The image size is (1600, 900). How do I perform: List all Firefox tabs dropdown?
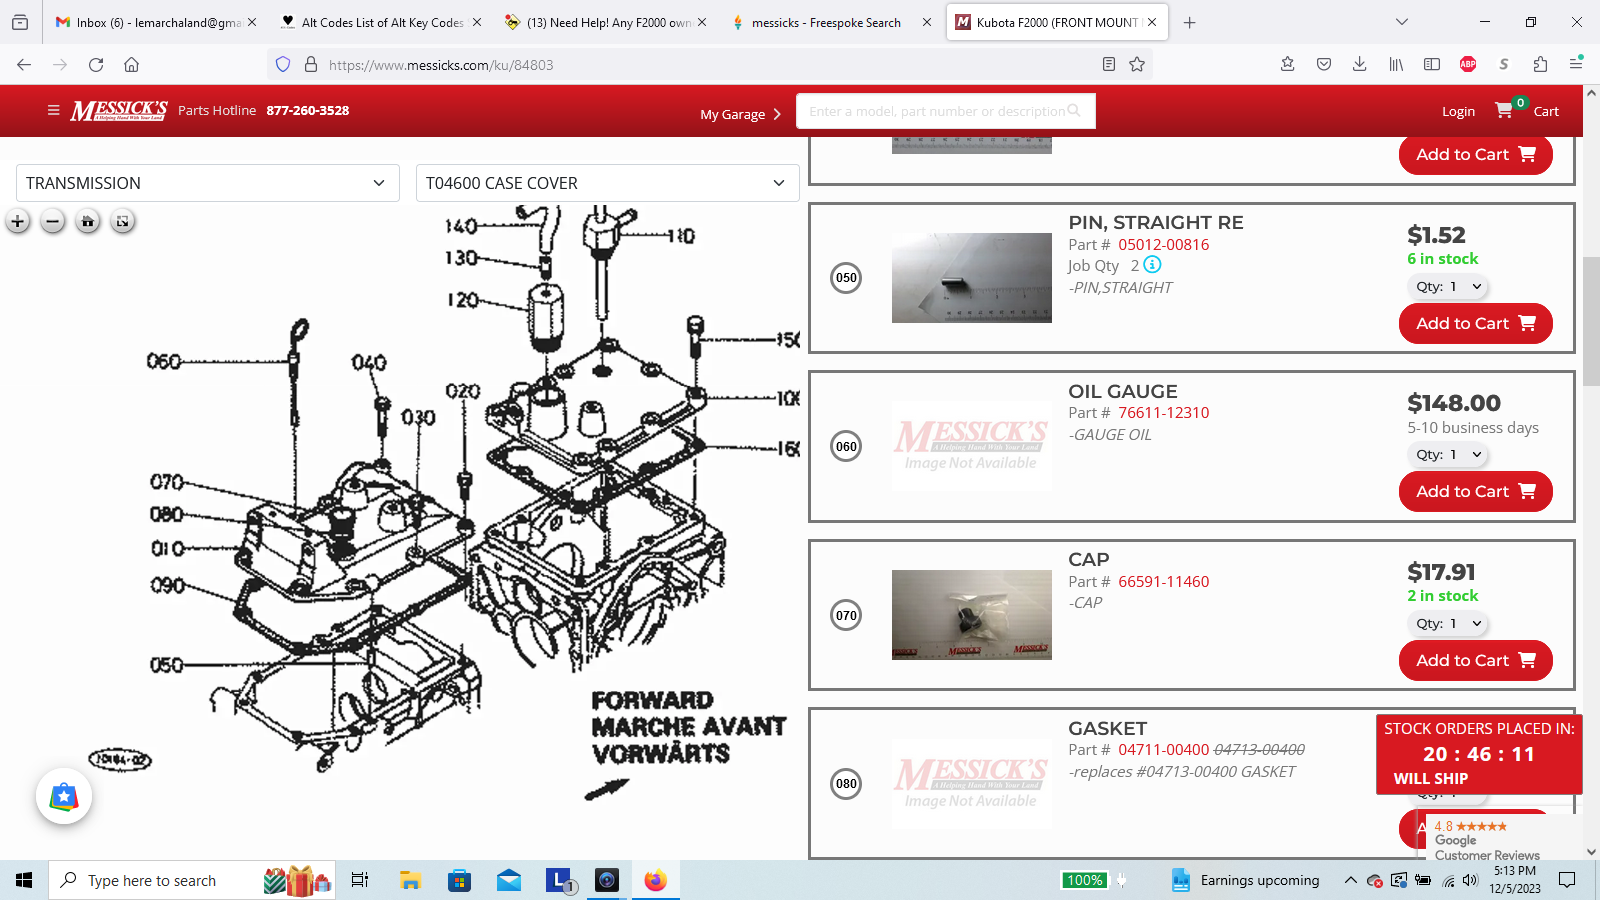coord(1401,22)
